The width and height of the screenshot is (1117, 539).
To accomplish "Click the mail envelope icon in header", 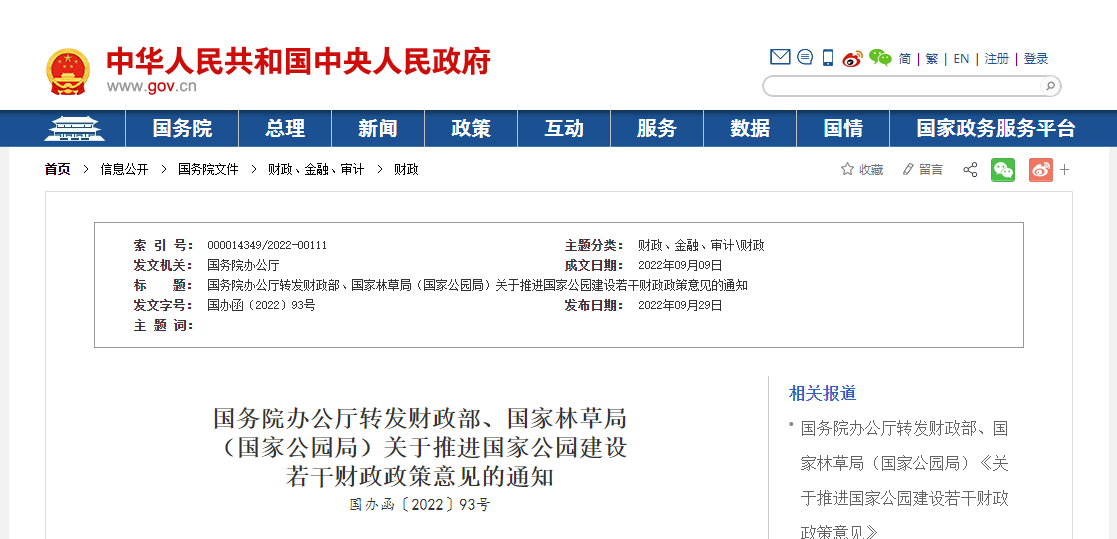I will click(780, 57).
